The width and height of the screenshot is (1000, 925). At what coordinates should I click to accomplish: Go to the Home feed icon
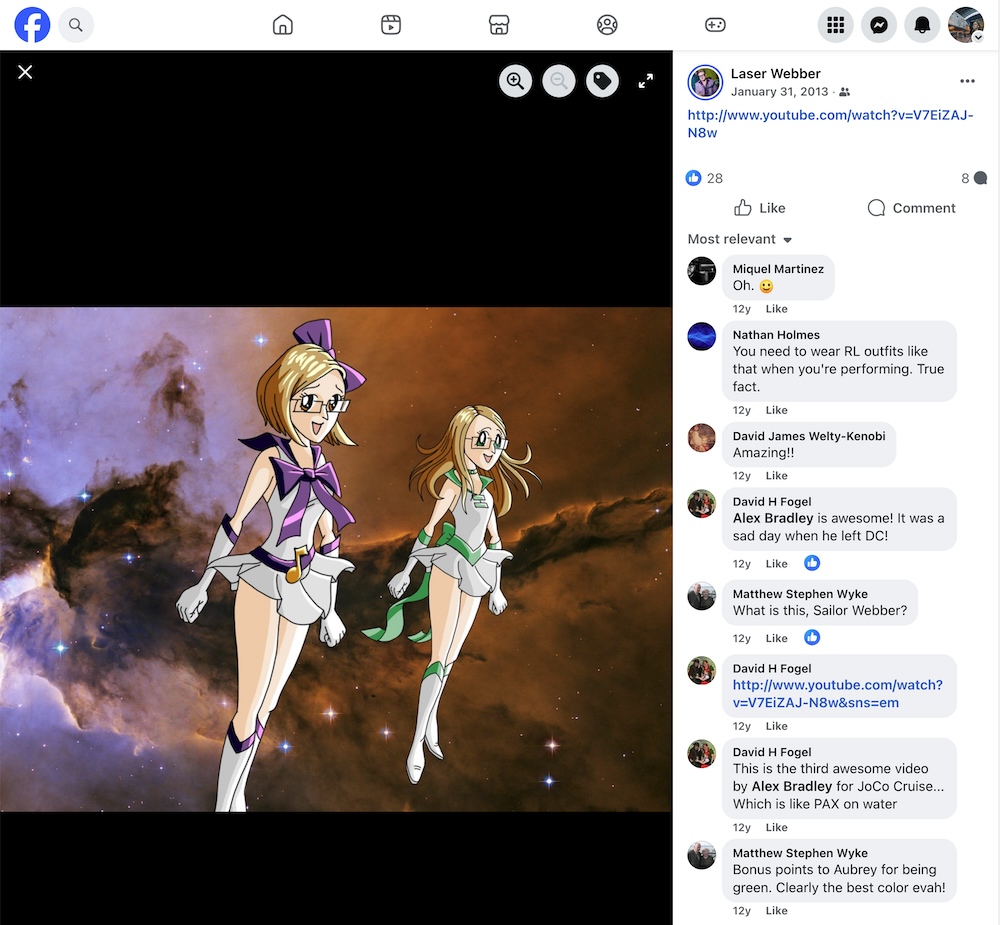[283, 25]
